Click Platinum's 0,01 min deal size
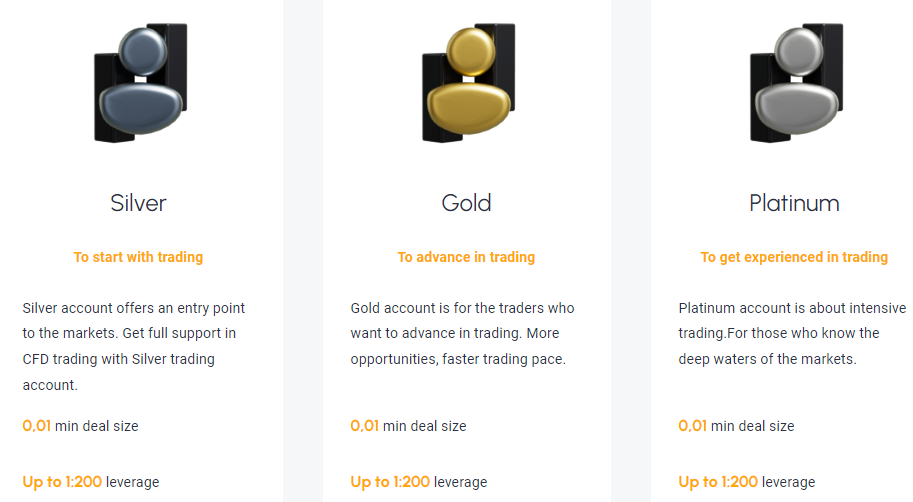Screen dimensions: 913x502 click(736, 426)
